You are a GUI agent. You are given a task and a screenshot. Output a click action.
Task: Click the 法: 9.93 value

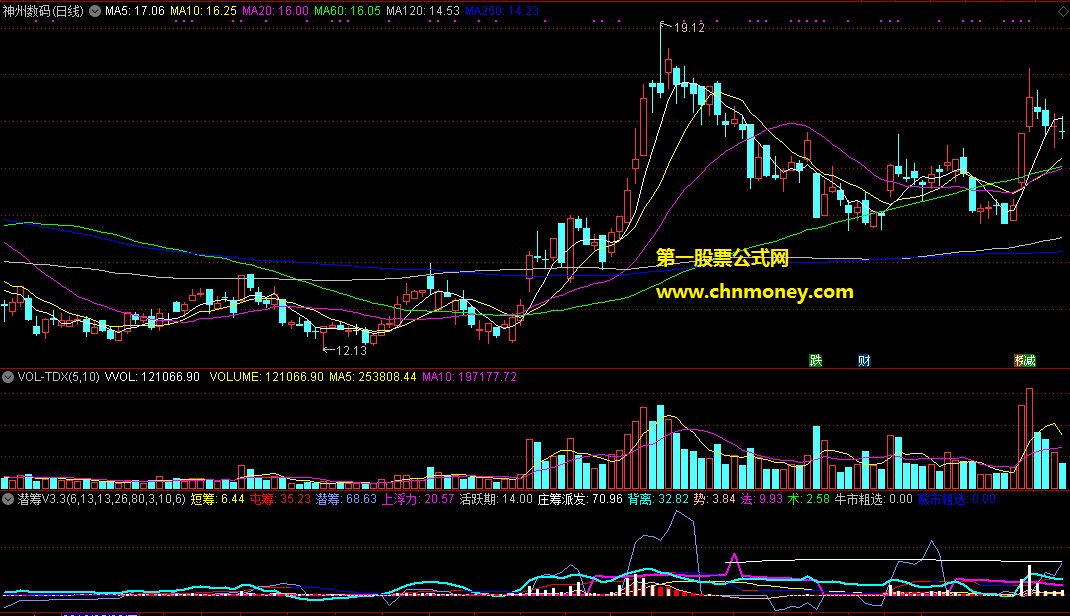[x=762, y=499]
